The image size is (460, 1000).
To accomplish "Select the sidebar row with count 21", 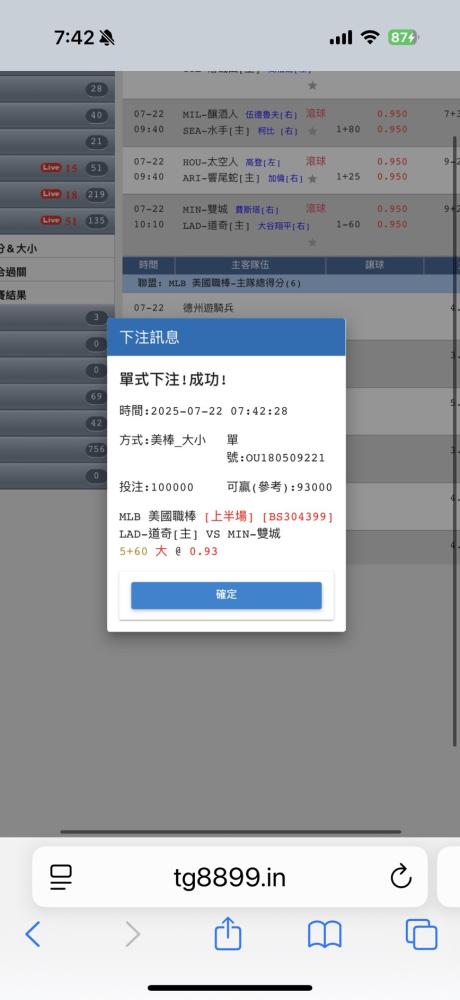I will tap(57, 142).
